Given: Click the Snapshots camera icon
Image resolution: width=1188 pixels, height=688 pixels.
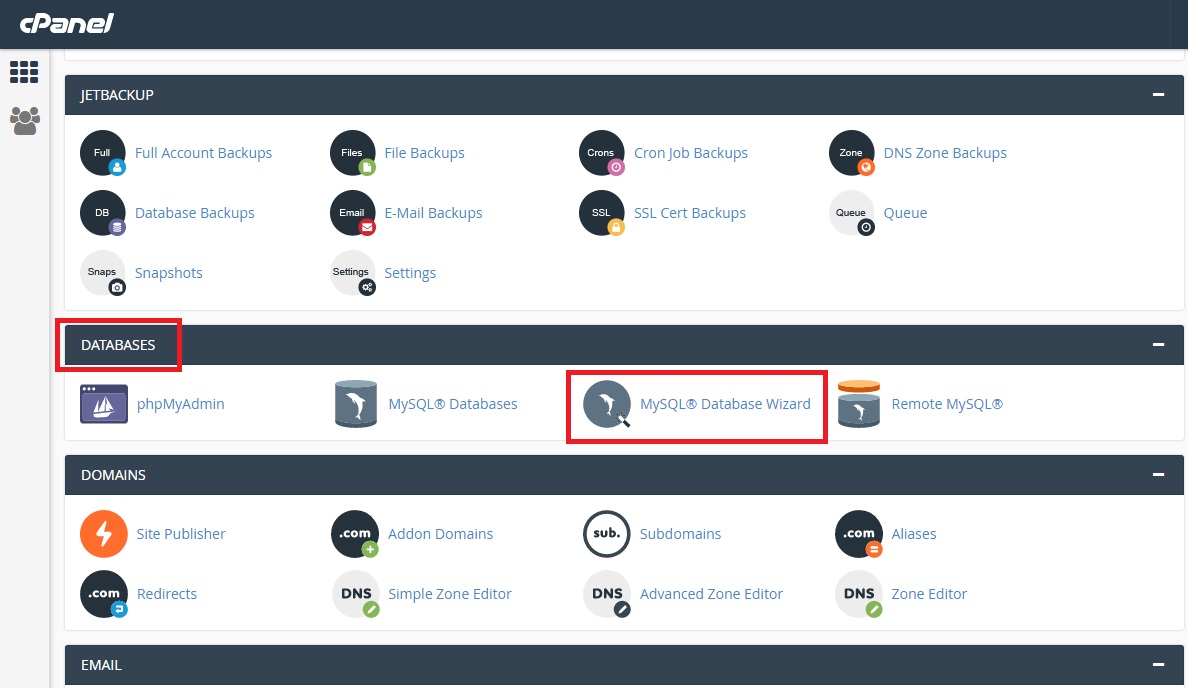Looking at the screenshot, I should point(103,273).
